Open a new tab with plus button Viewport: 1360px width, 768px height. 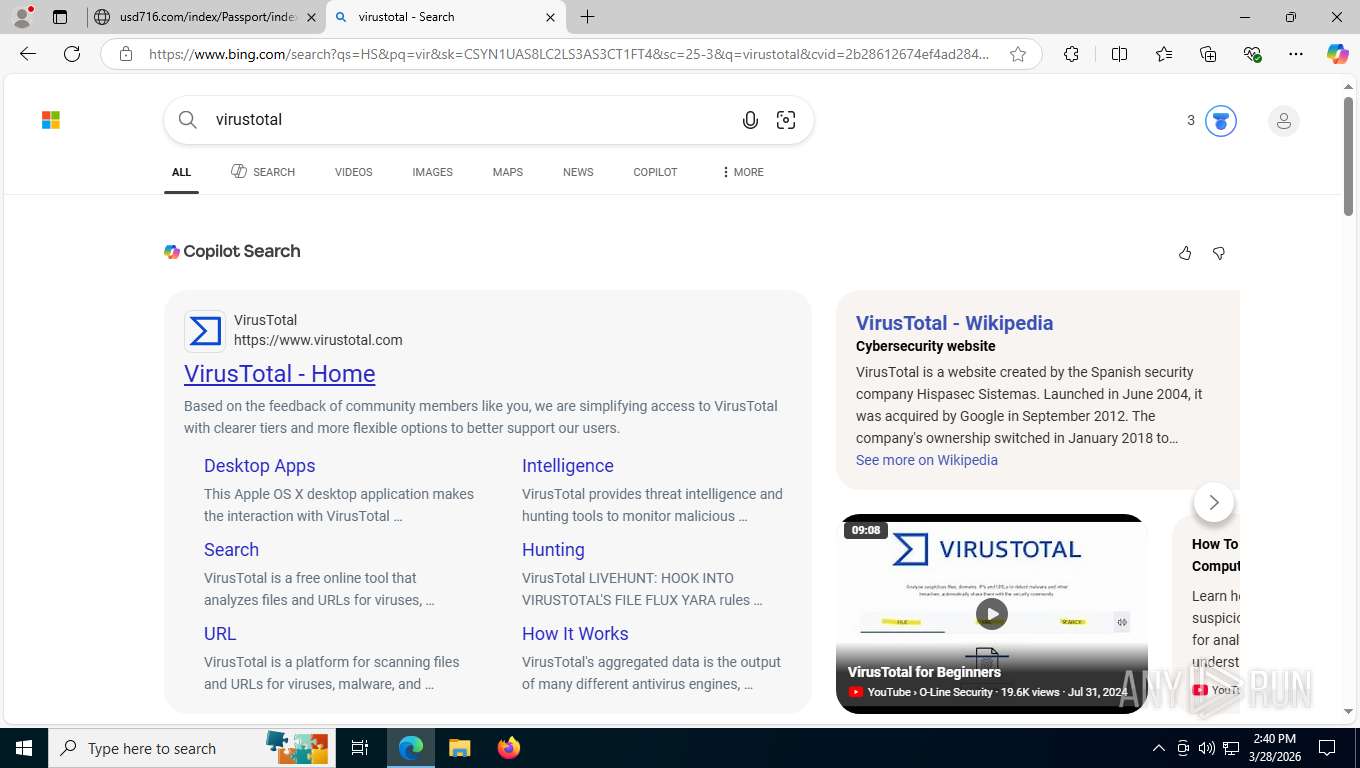(x=588, y=17)
